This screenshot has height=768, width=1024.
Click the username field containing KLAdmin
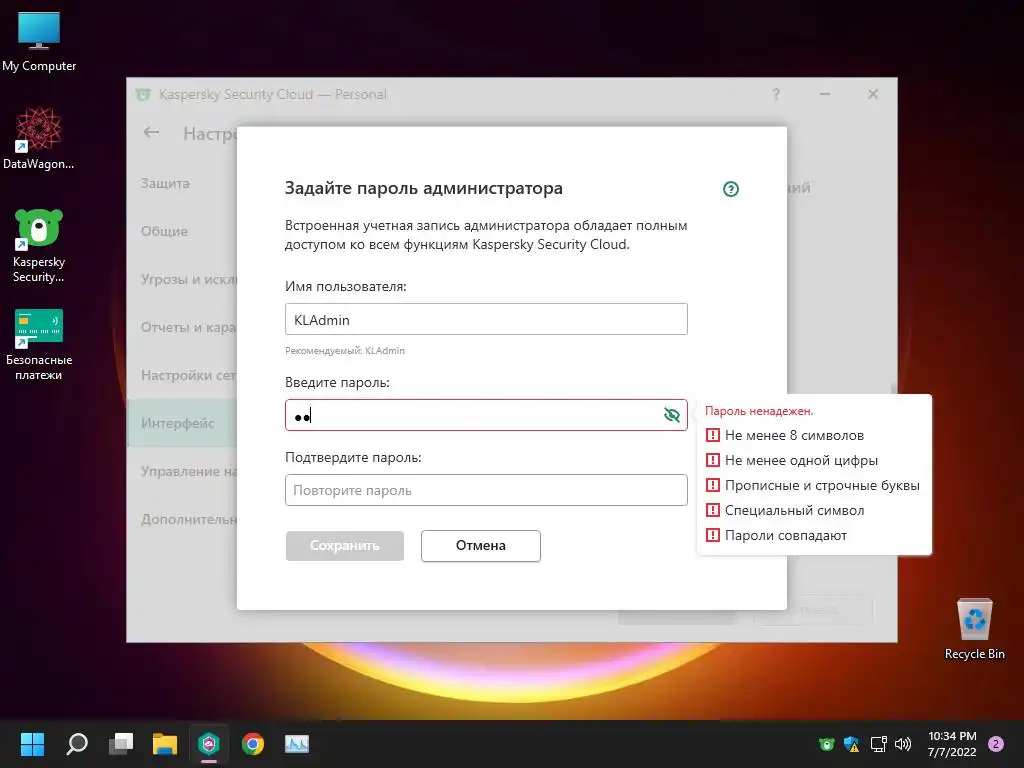[x=486, y=319]
